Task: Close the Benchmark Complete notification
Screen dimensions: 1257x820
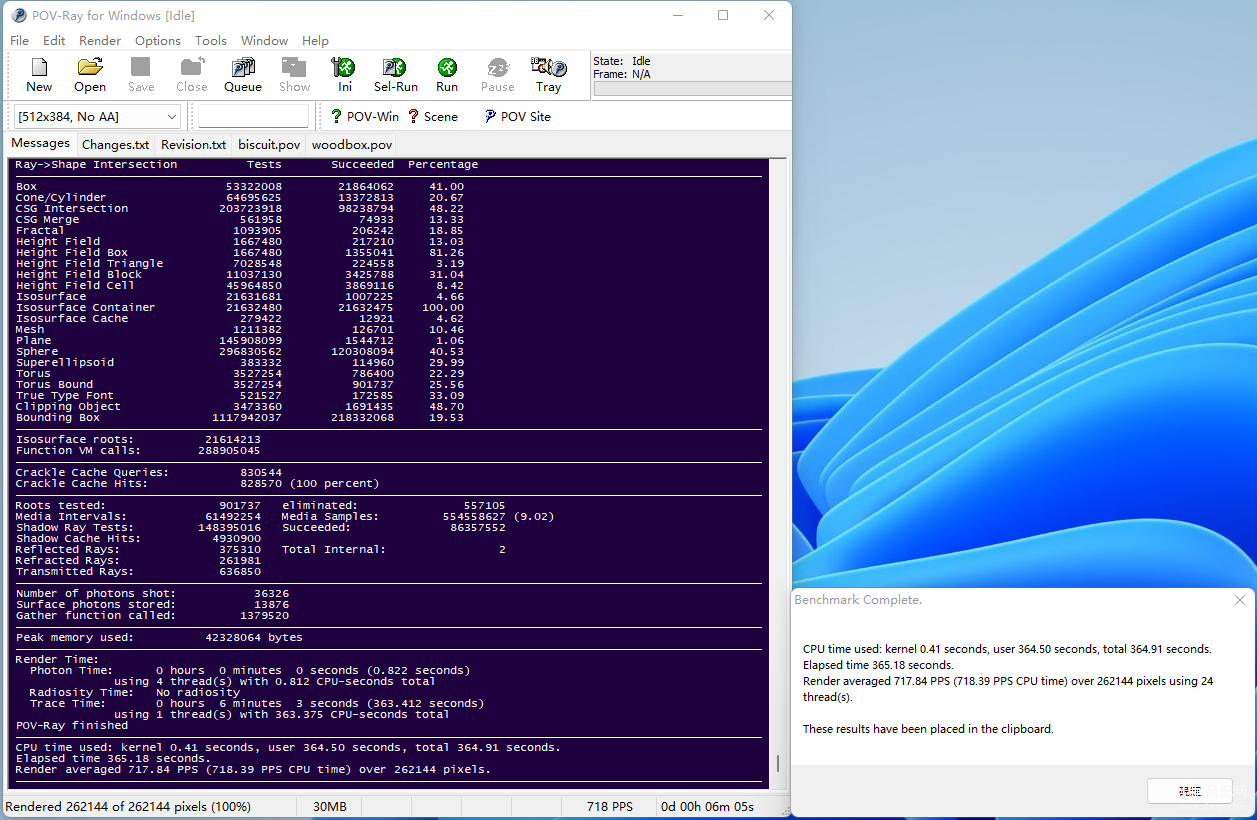Action: [x=1240, y=600]
